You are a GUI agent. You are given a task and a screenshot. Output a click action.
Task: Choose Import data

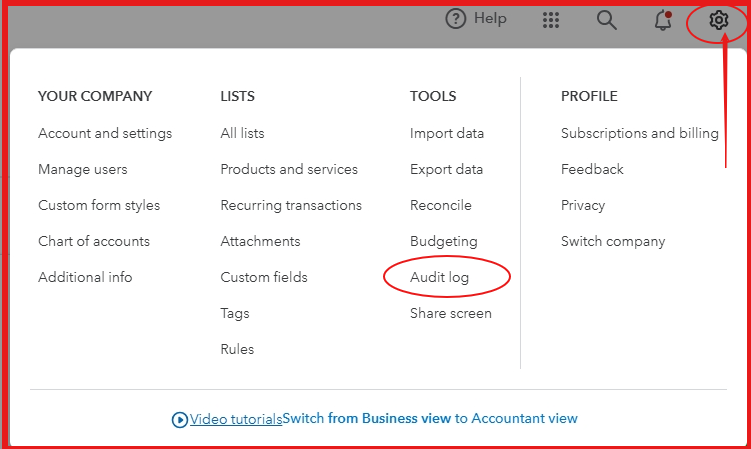click(447, 133)
